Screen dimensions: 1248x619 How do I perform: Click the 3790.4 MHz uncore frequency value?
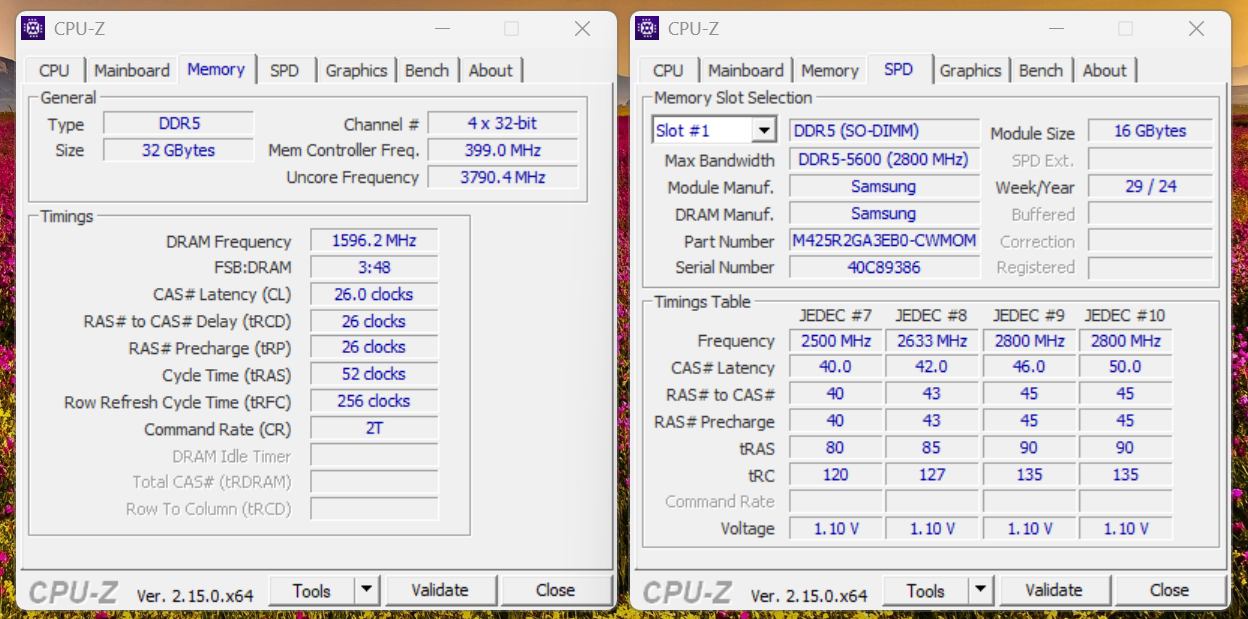[x=503, y=177]
